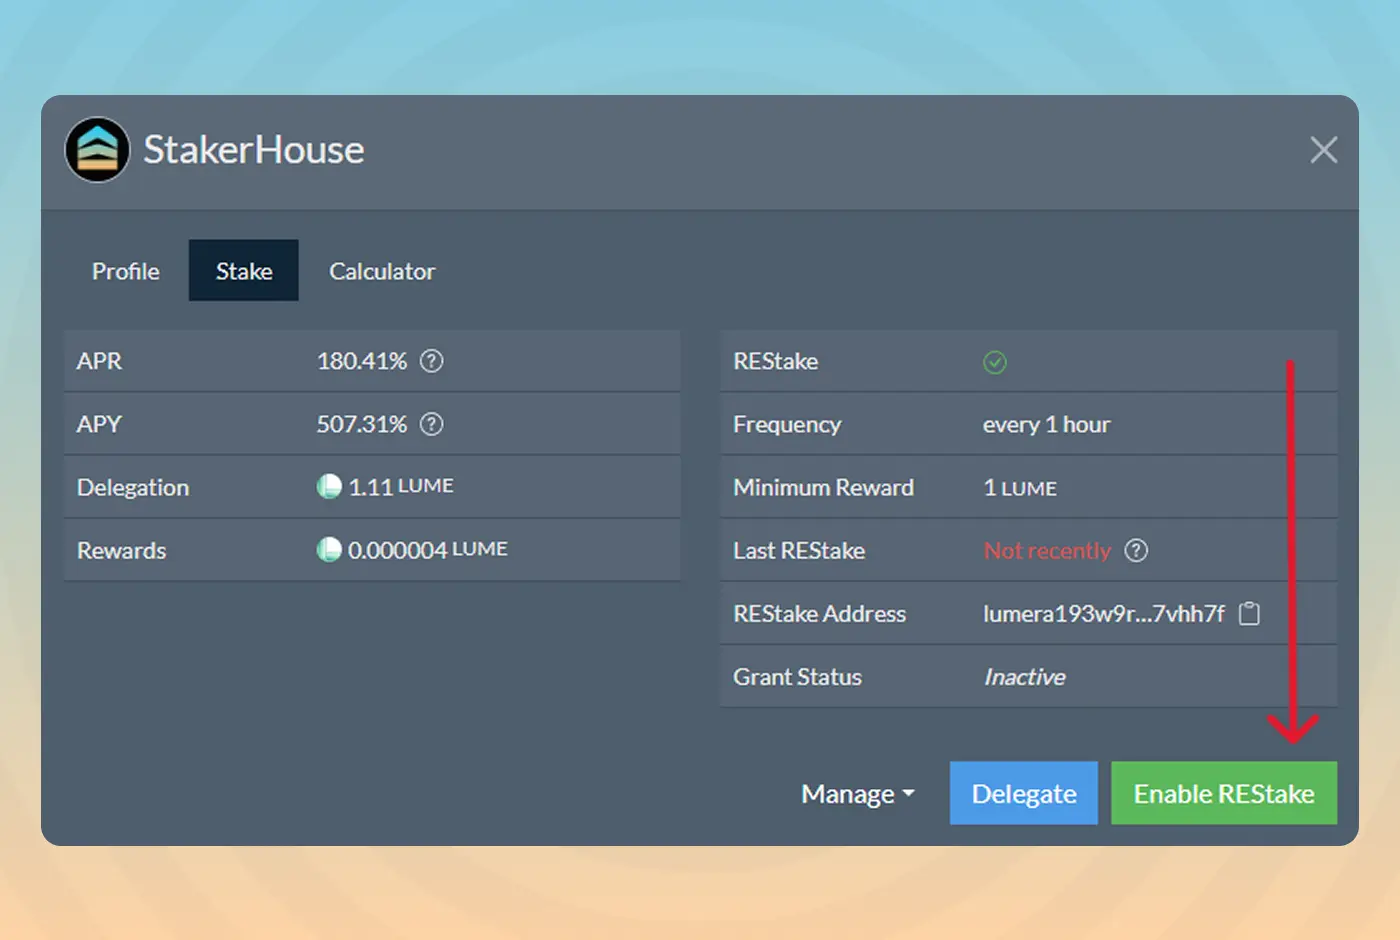
Task: Switch to the Profile tab
Action: 126,271
